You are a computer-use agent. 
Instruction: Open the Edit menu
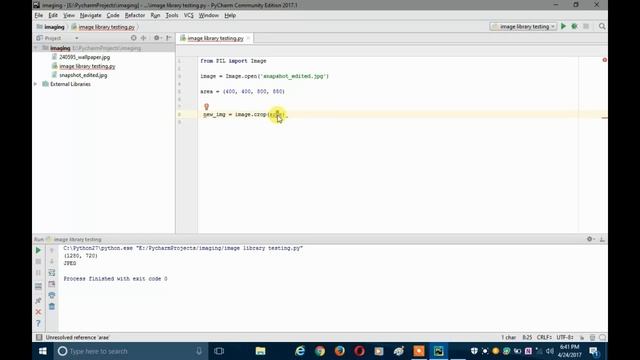click(x=53, y=16)
